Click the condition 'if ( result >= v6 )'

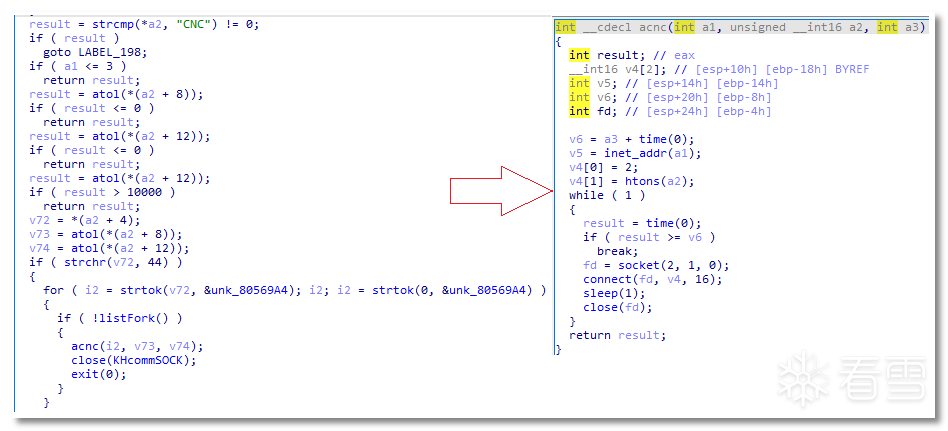(649, 236)
